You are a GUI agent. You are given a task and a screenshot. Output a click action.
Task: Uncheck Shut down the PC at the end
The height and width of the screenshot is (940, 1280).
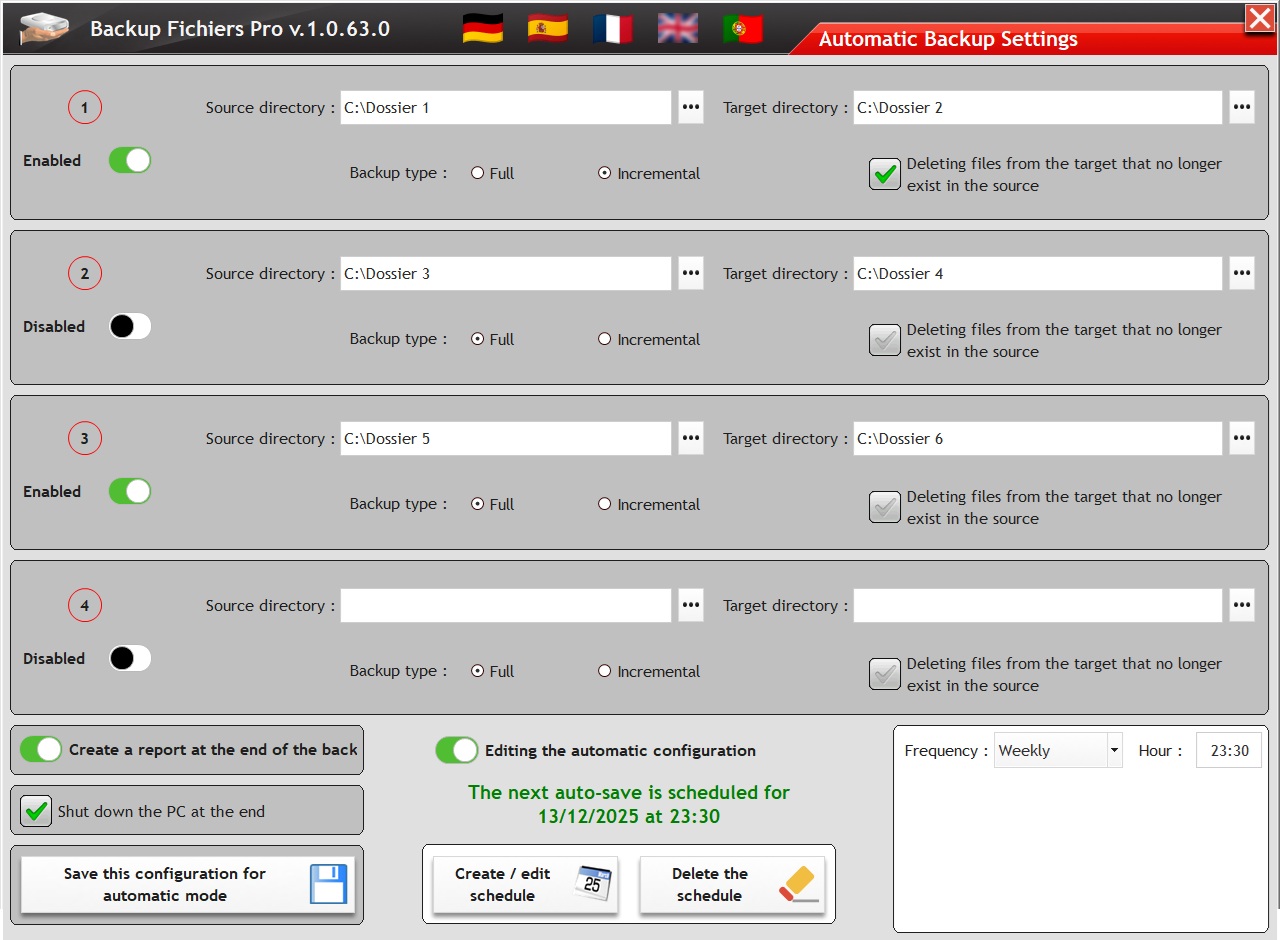point(36,810)
